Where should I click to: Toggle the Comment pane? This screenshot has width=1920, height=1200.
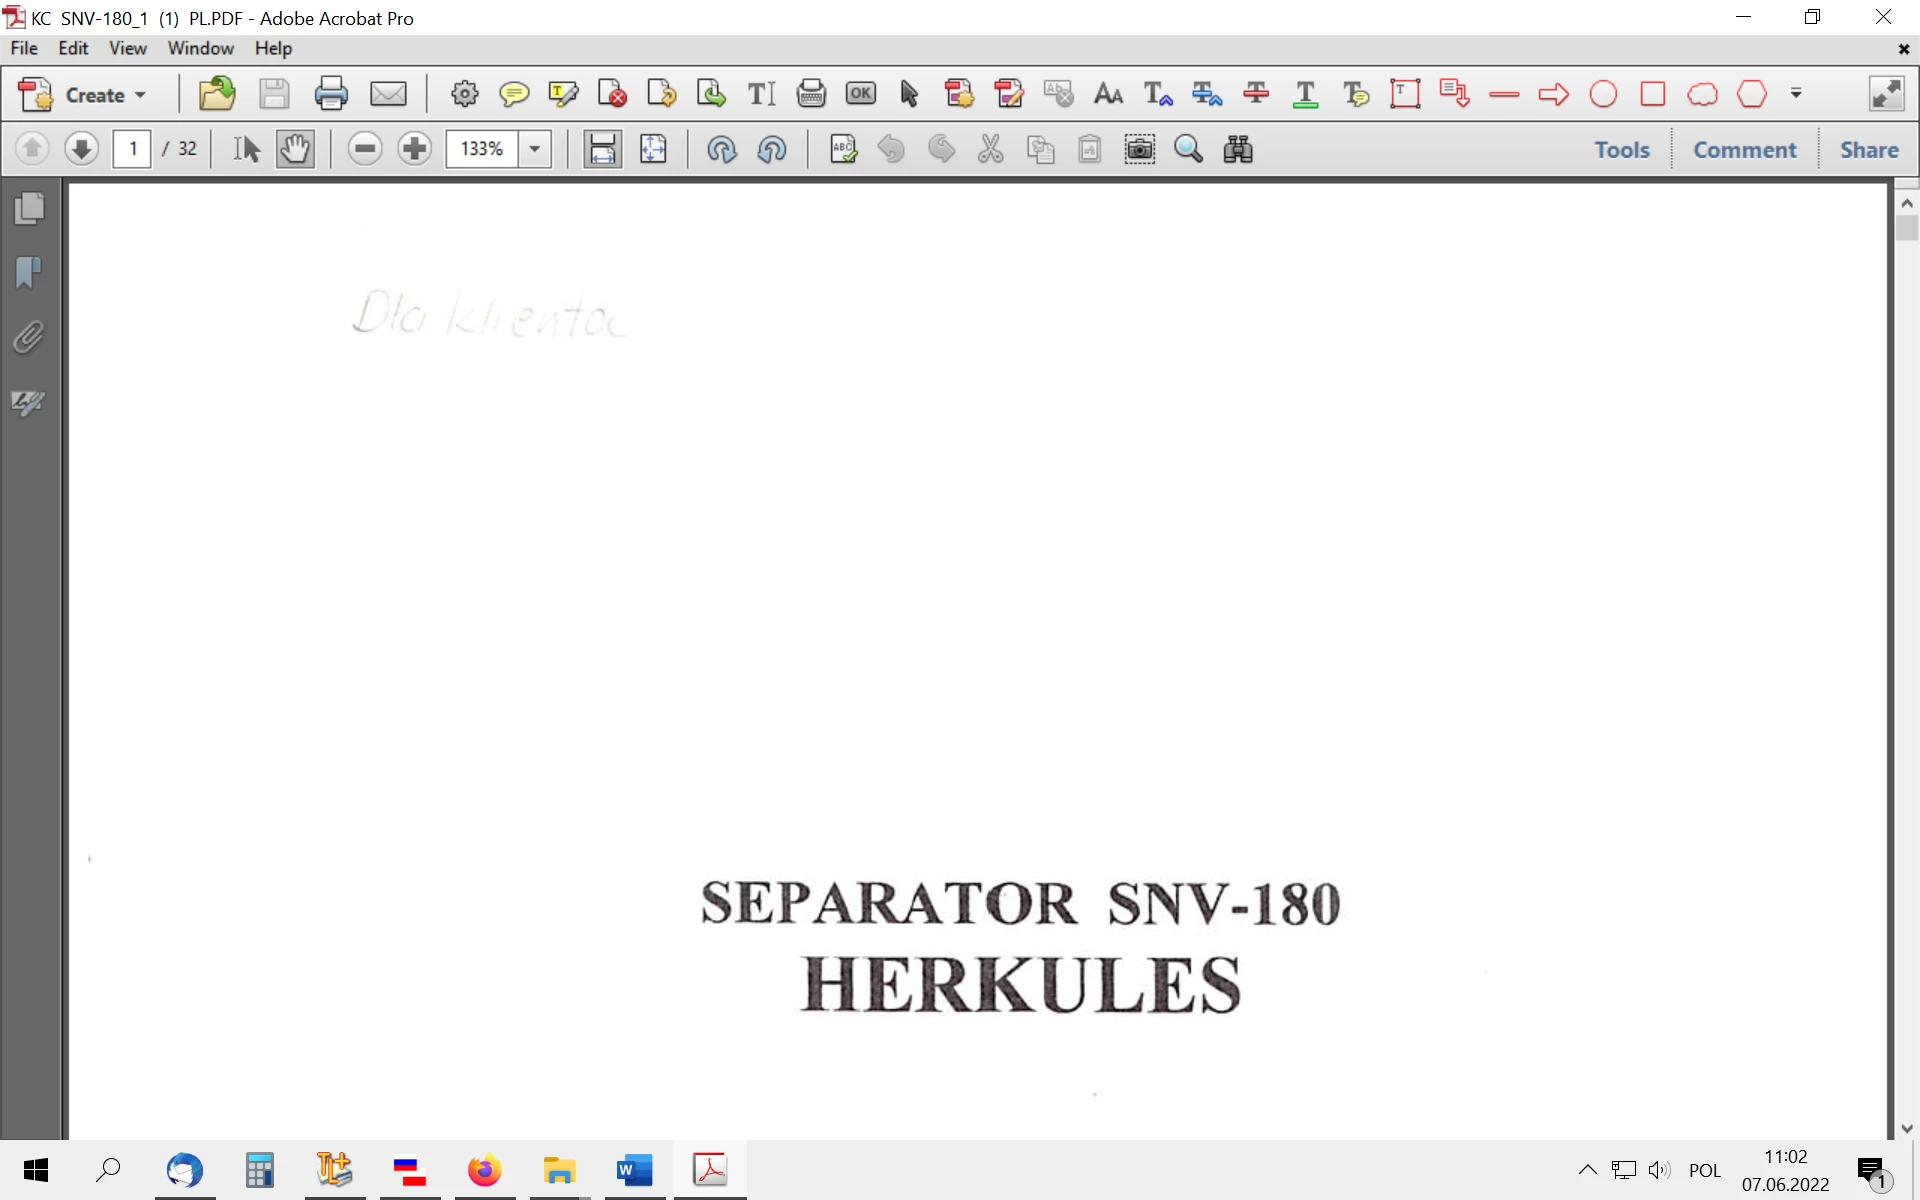point(1744,149)
